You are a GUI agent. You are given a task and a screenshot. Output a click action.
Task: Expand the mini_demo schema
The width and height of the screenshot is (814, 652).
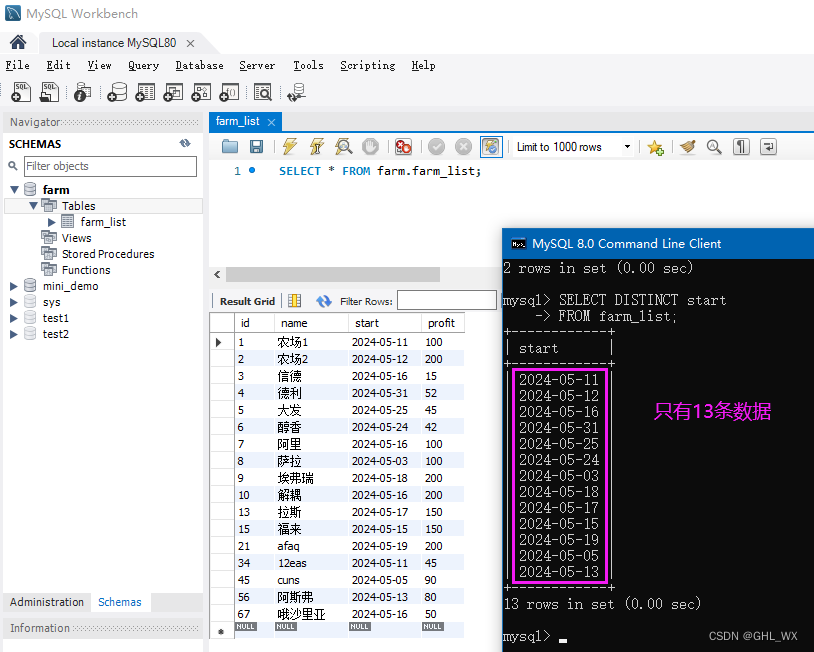pos(13,286)
